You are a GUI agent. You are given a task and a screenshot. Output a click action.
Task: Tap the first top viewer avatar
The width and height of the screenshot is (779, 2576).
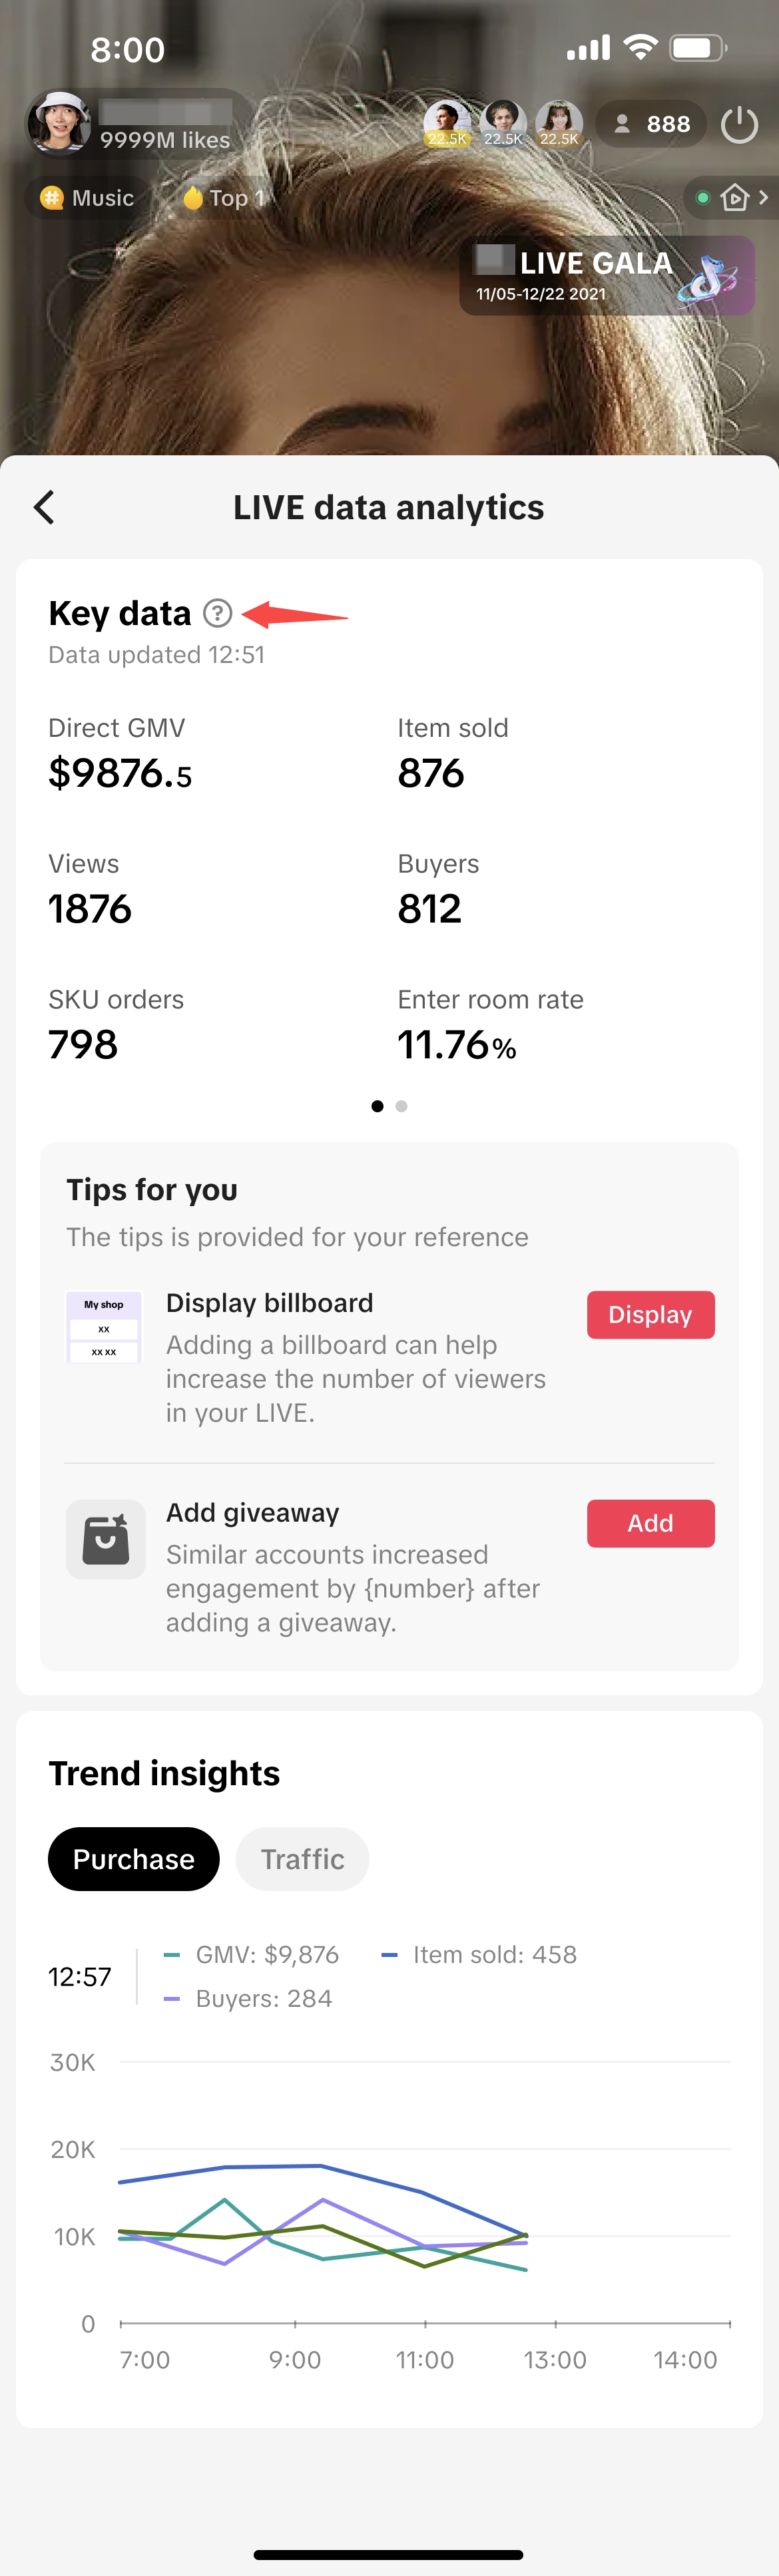pyautogui.click(x=446, y=124)
